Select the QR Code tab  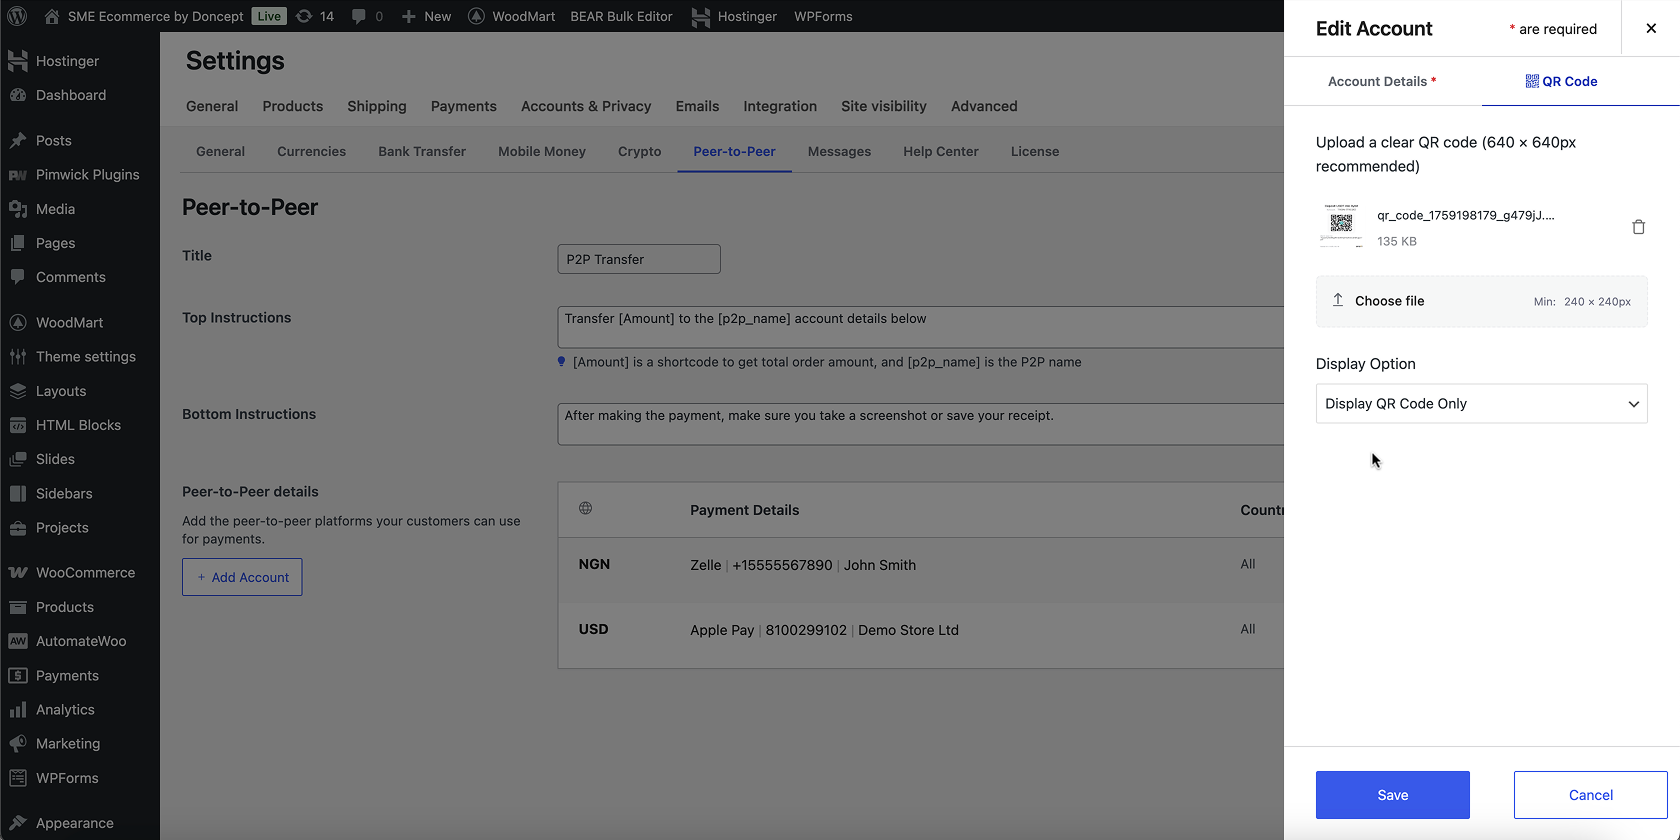tap(1561, 81)
